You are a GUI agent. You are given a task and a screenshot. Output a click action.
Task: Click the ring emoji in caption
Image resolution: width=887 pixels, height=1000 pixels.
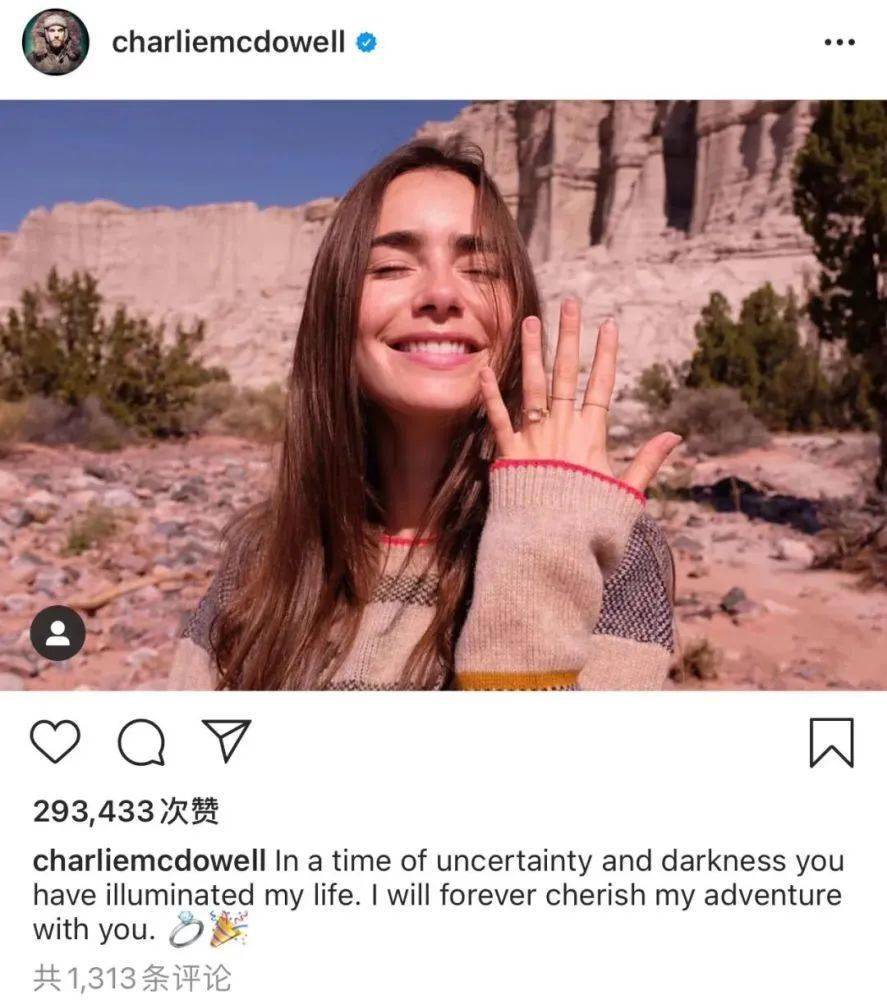coord(186,930)
